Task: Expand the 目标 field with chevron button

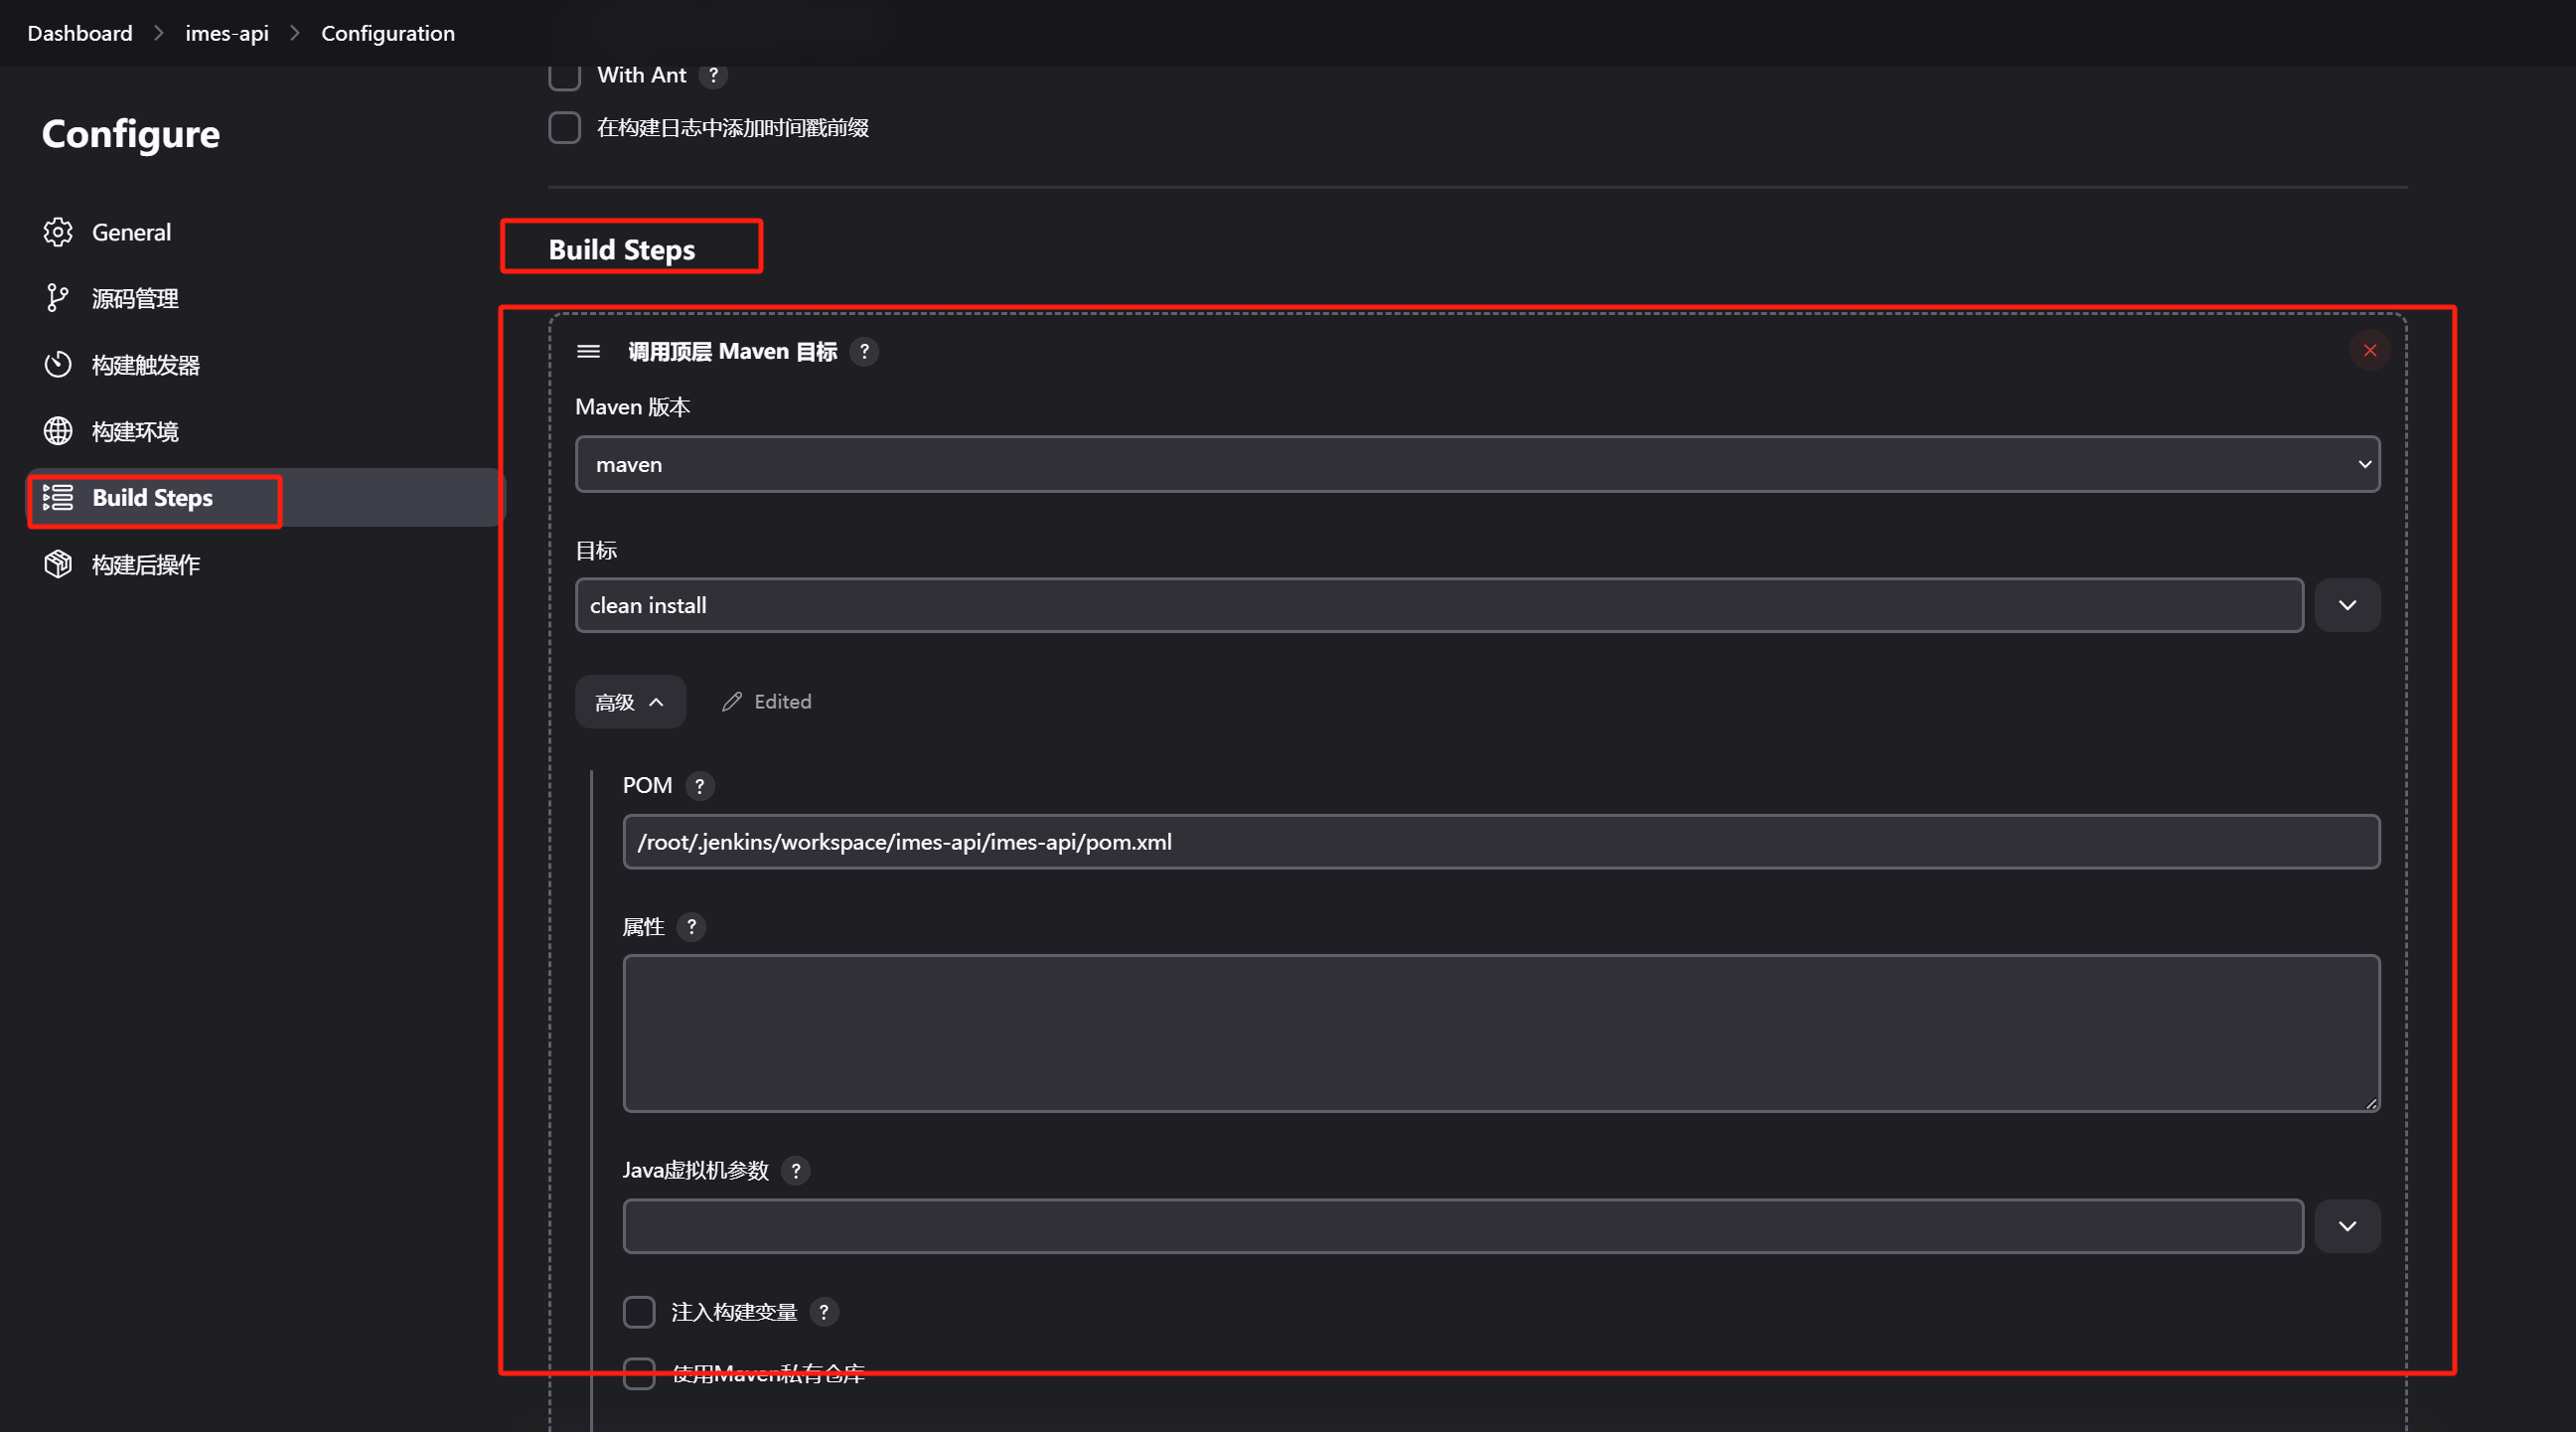Action: coord(2347,605)
